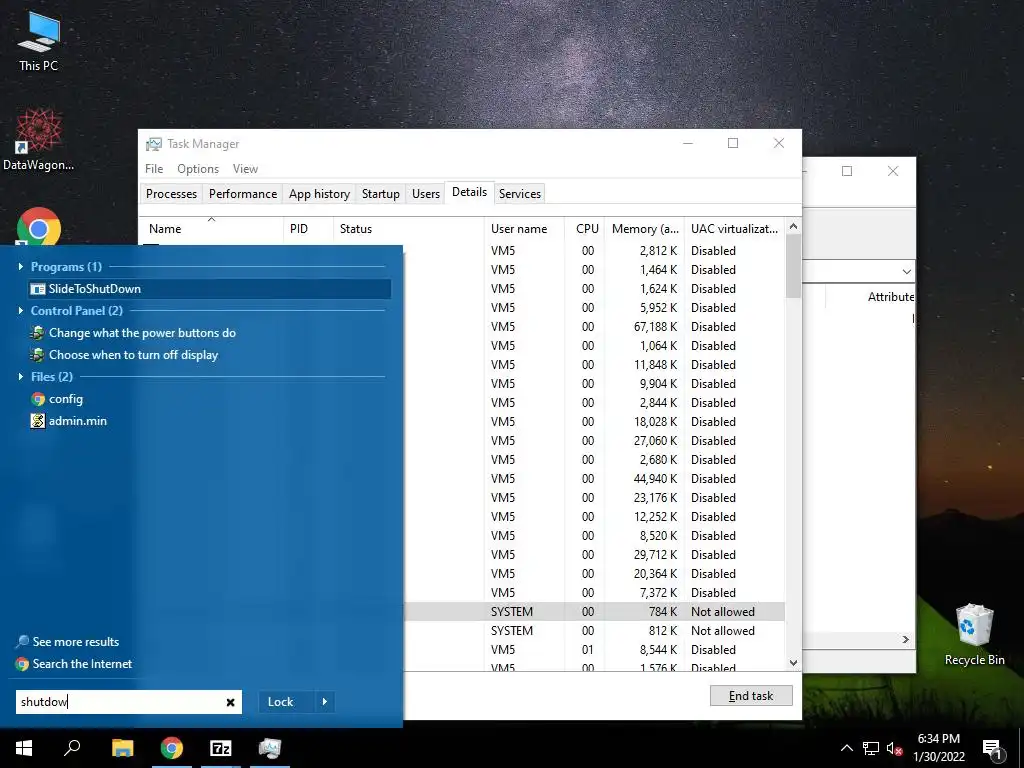
Task: Sort by the Name column header
Action: (x=211, y=229)
